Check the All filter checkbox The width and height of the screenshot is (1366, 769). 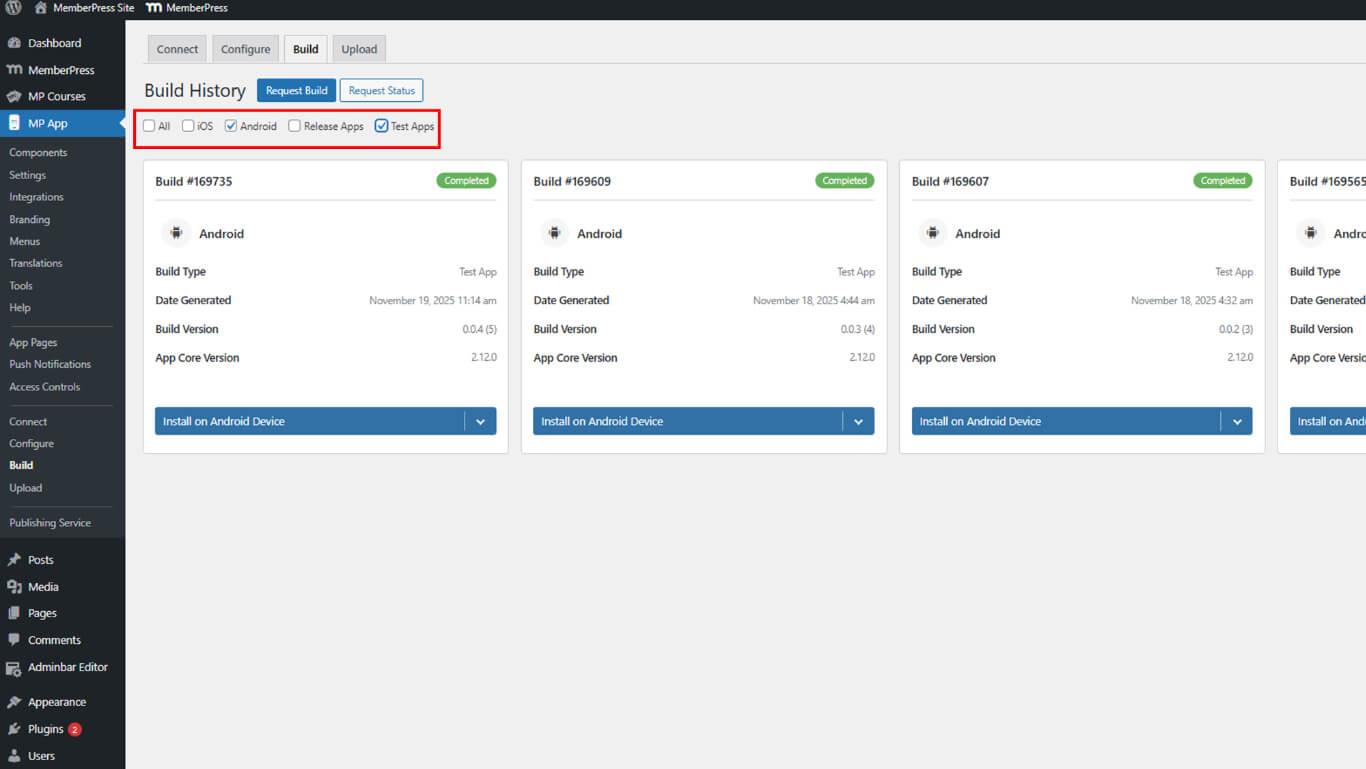[149, 126]
